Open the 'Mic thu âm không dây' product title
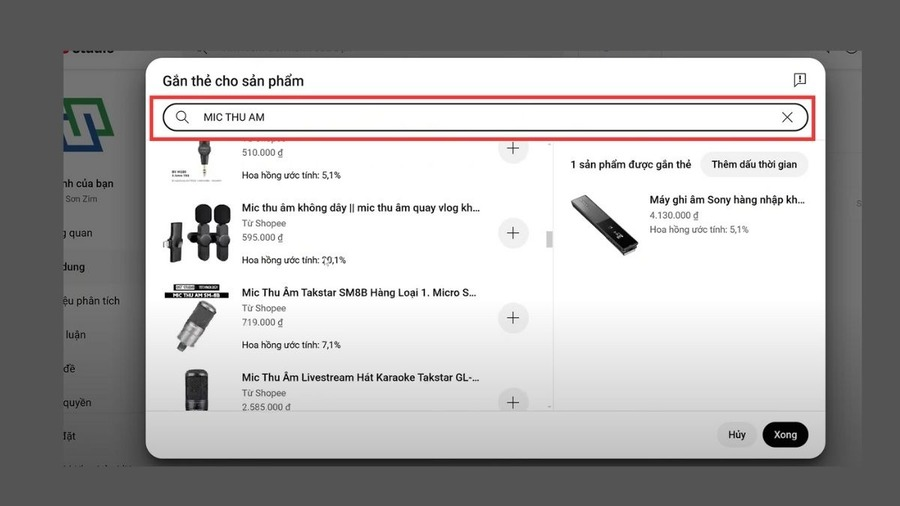Image resolution: width=900 pixels, height=506 pixels. click(x=360, y=208)
